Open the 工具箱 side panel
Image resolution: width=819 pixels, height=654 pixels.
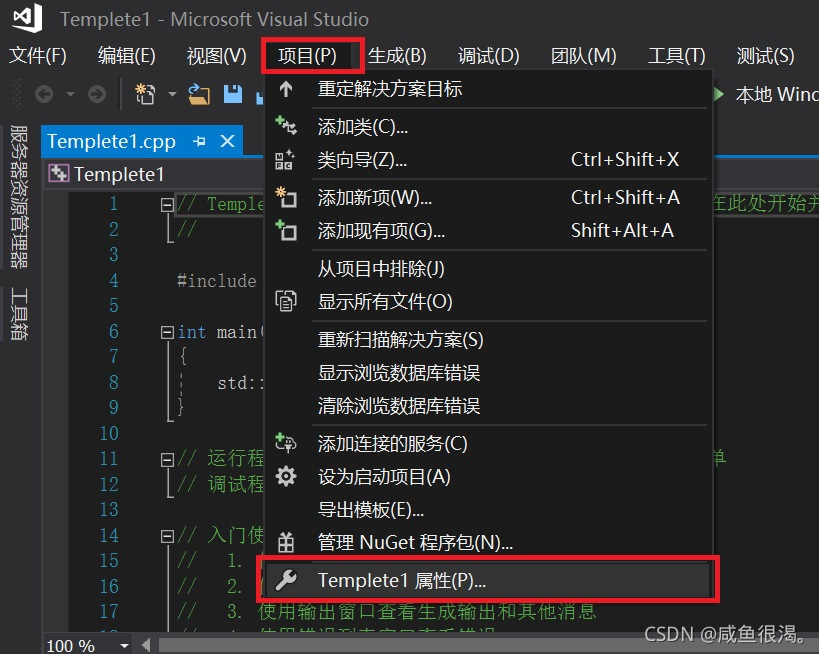coord(19,313)
